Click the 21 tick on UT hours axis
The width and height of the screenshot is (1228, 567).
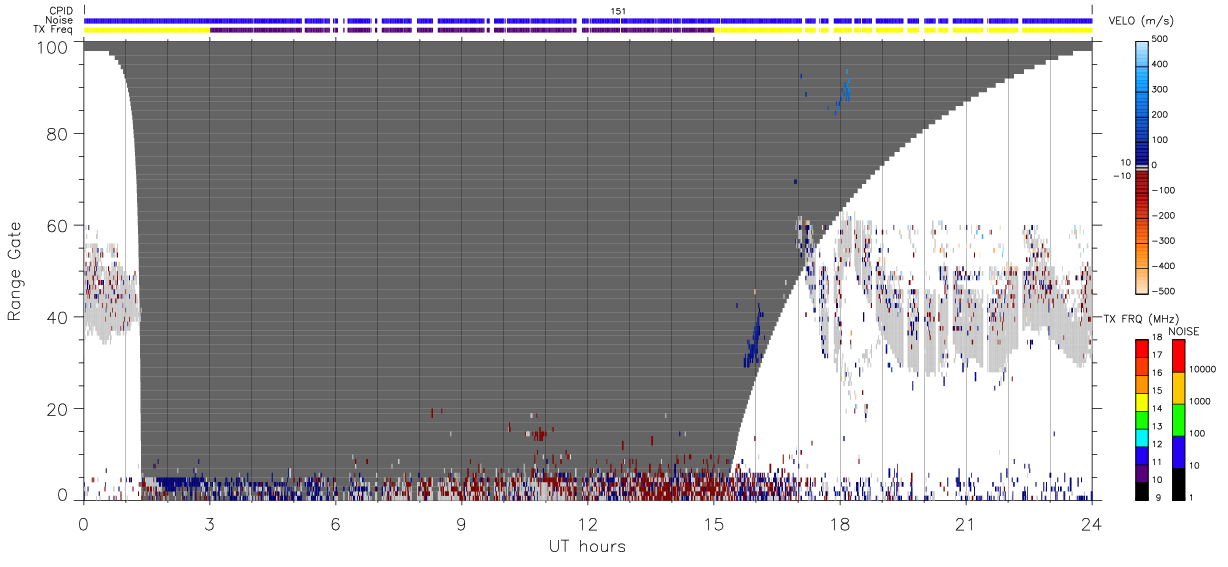point(965,524)
